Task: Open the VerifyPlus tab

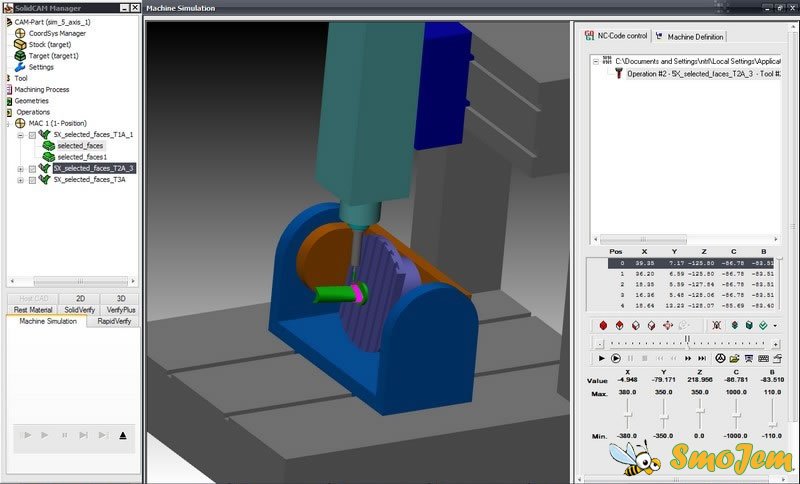Action: click(x=121, y=310)
